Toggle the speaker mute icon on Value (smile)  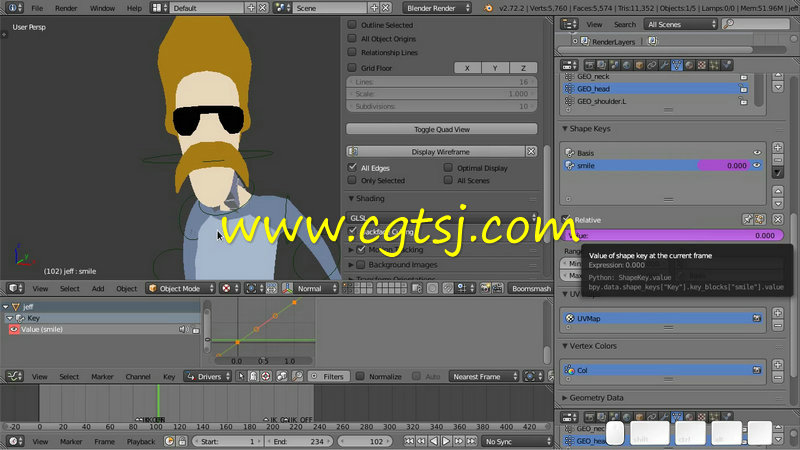[183, 330]
